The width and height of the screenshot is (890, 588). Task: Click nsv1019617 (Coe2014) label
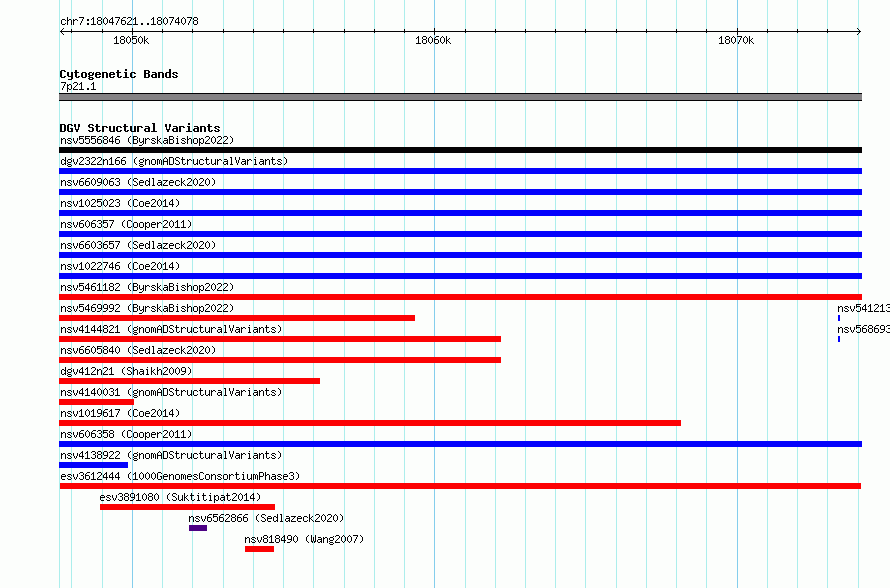tap(120, 413)
